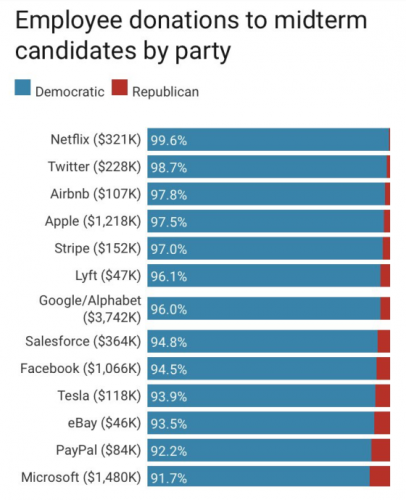Screen dimensions: 406x500
Task: Click the Twitter 98.7% bar
Action: (x=267, y=167)
